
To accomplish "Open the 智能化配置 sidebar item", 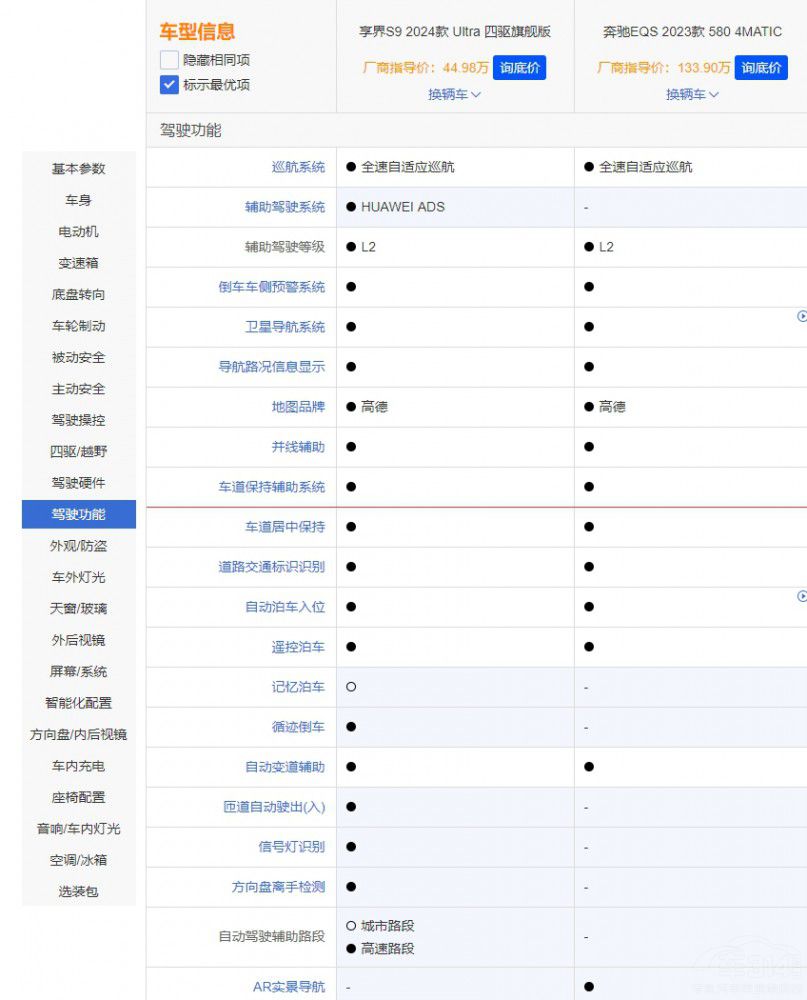I will [x=77, y=703].
